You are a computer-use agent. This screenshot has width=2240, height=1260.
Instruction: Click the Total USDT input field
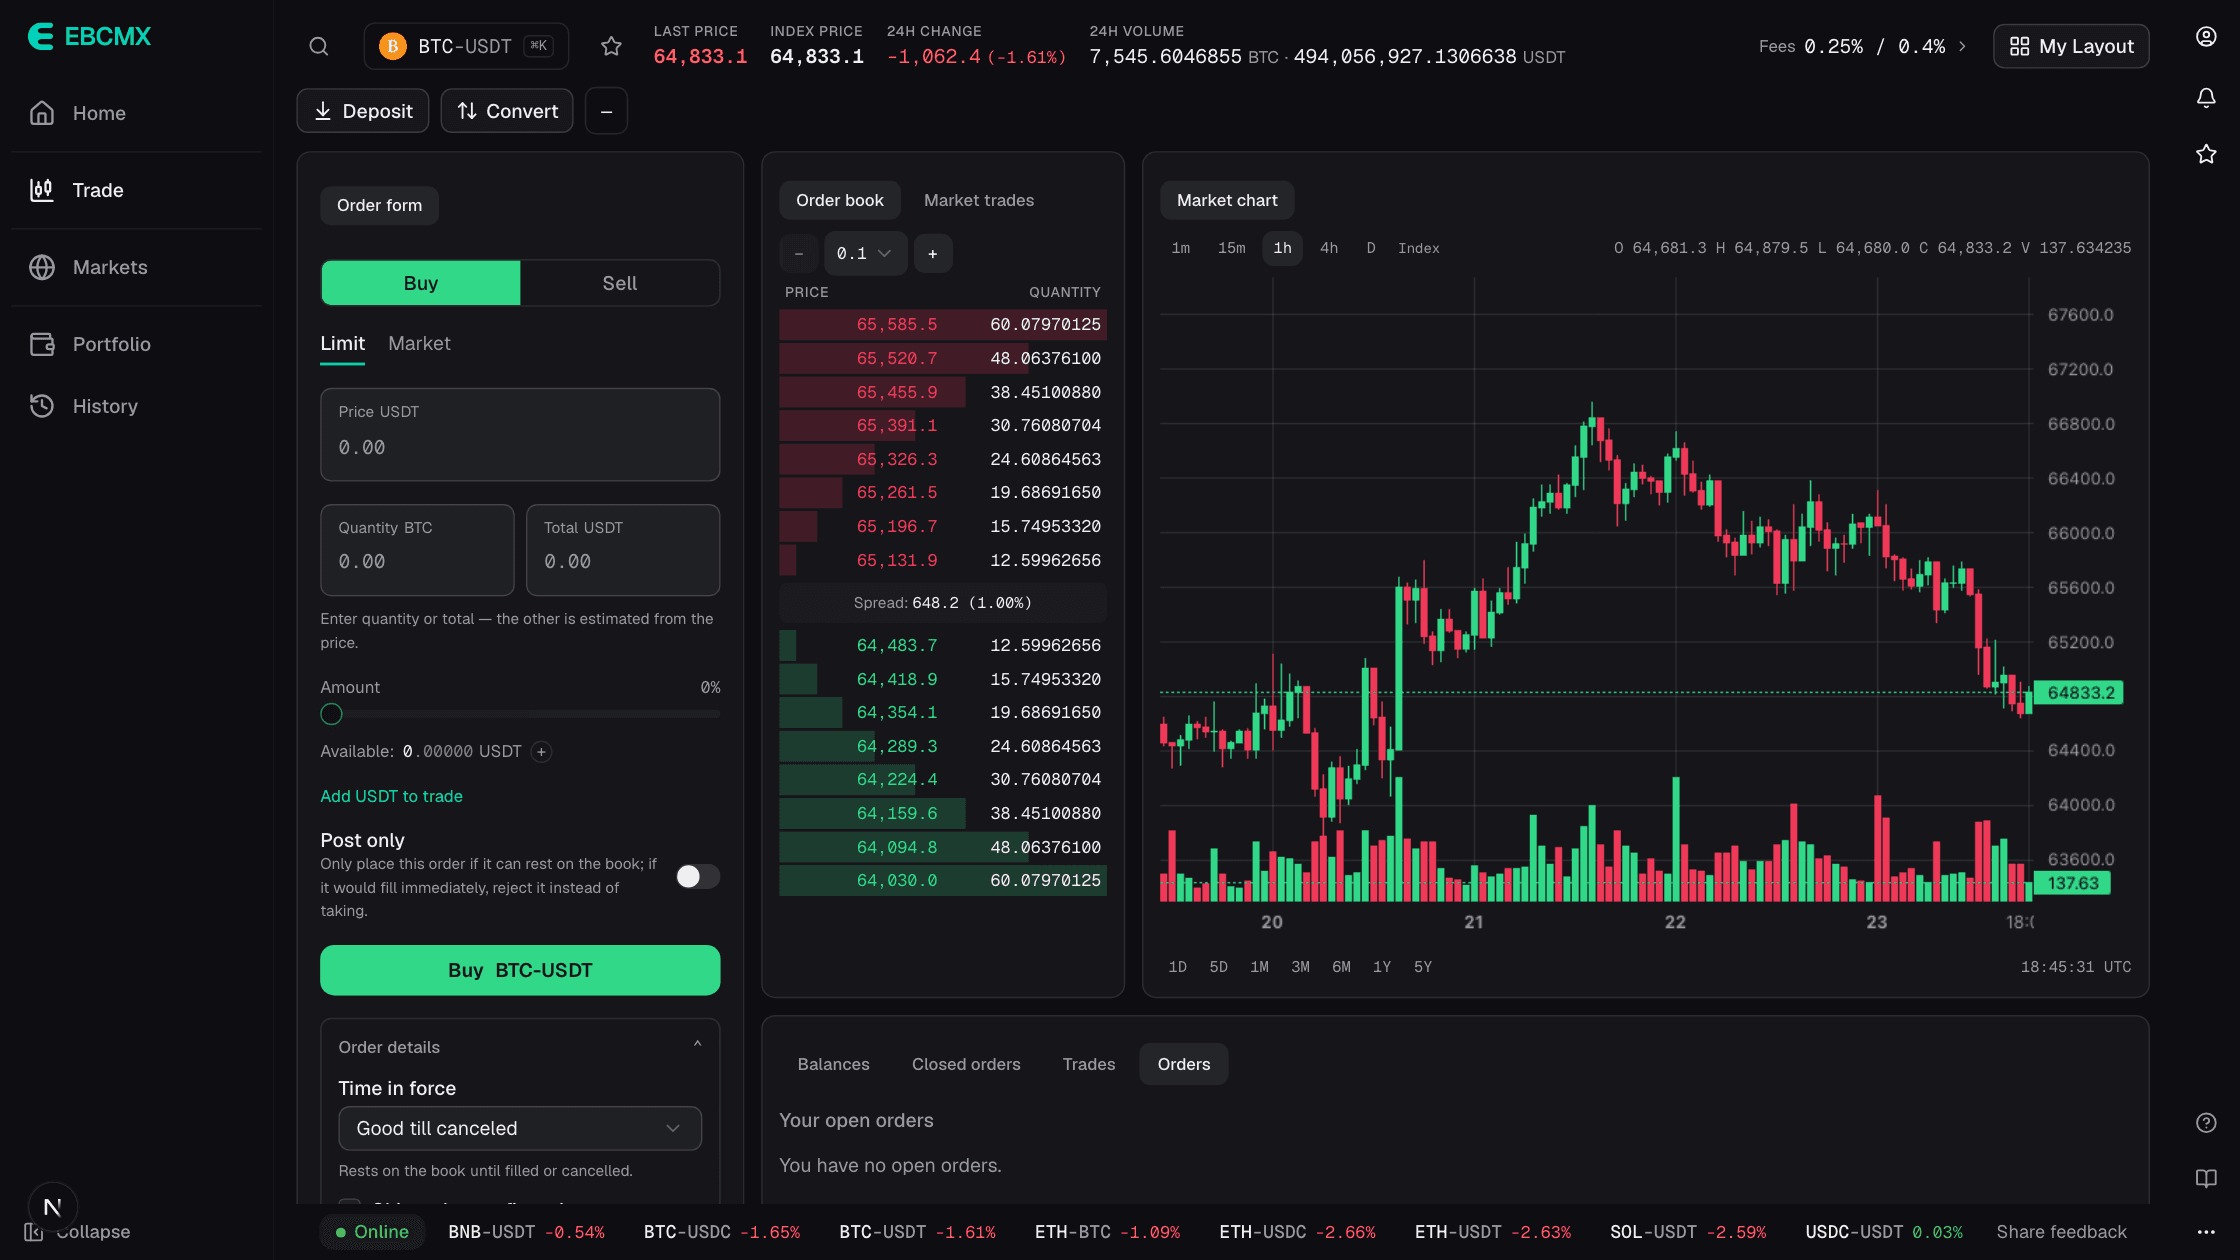click(x=623, y=550)
